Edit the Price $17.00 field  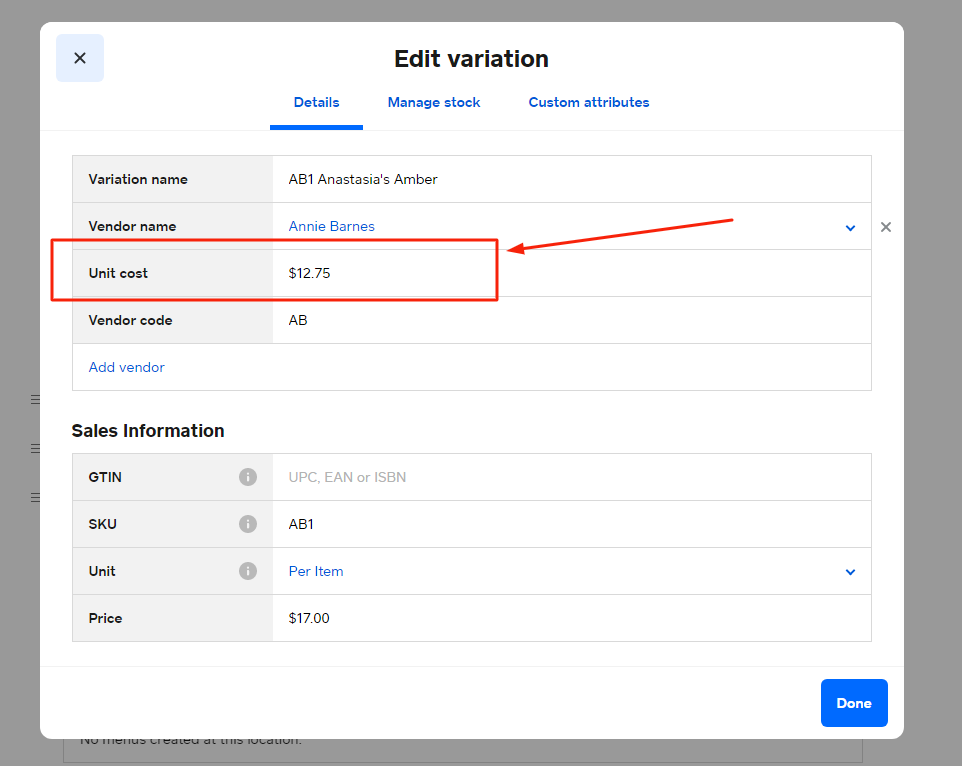pyautogui.click(x=570, y=618)
